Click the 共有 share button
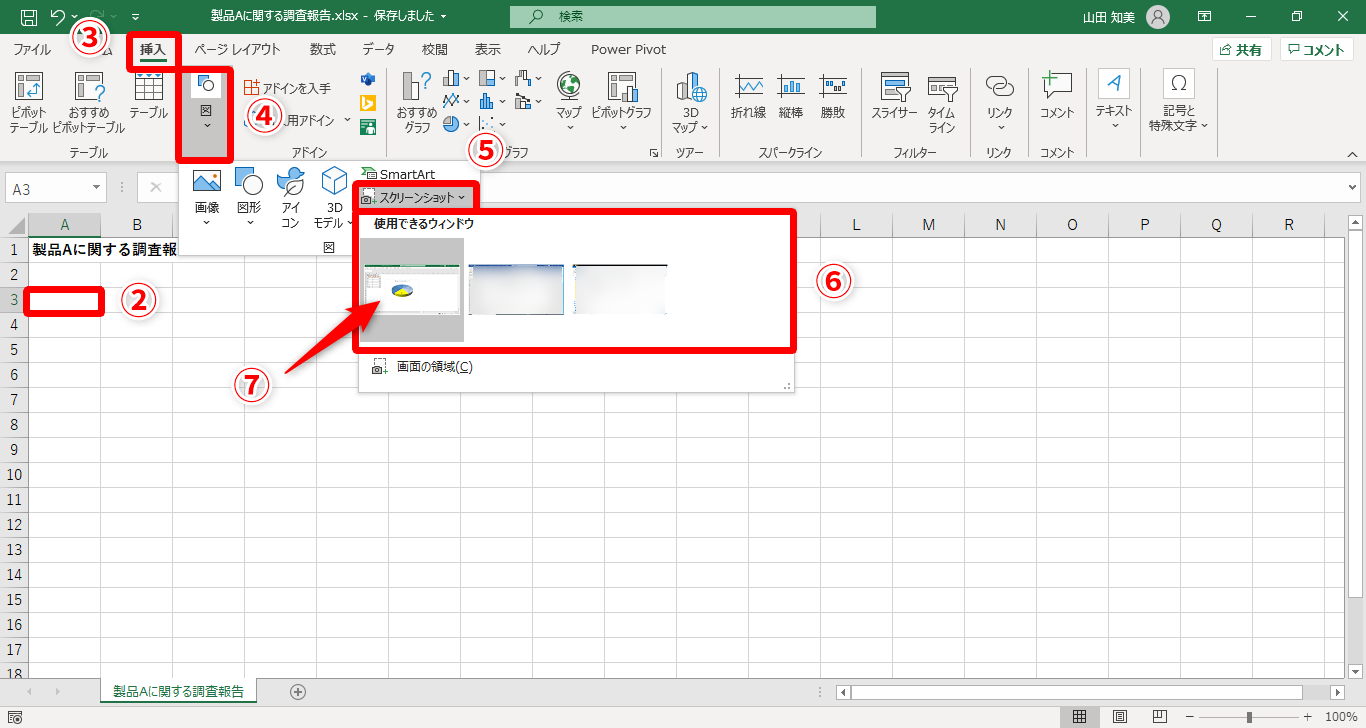 (1241, 49)
